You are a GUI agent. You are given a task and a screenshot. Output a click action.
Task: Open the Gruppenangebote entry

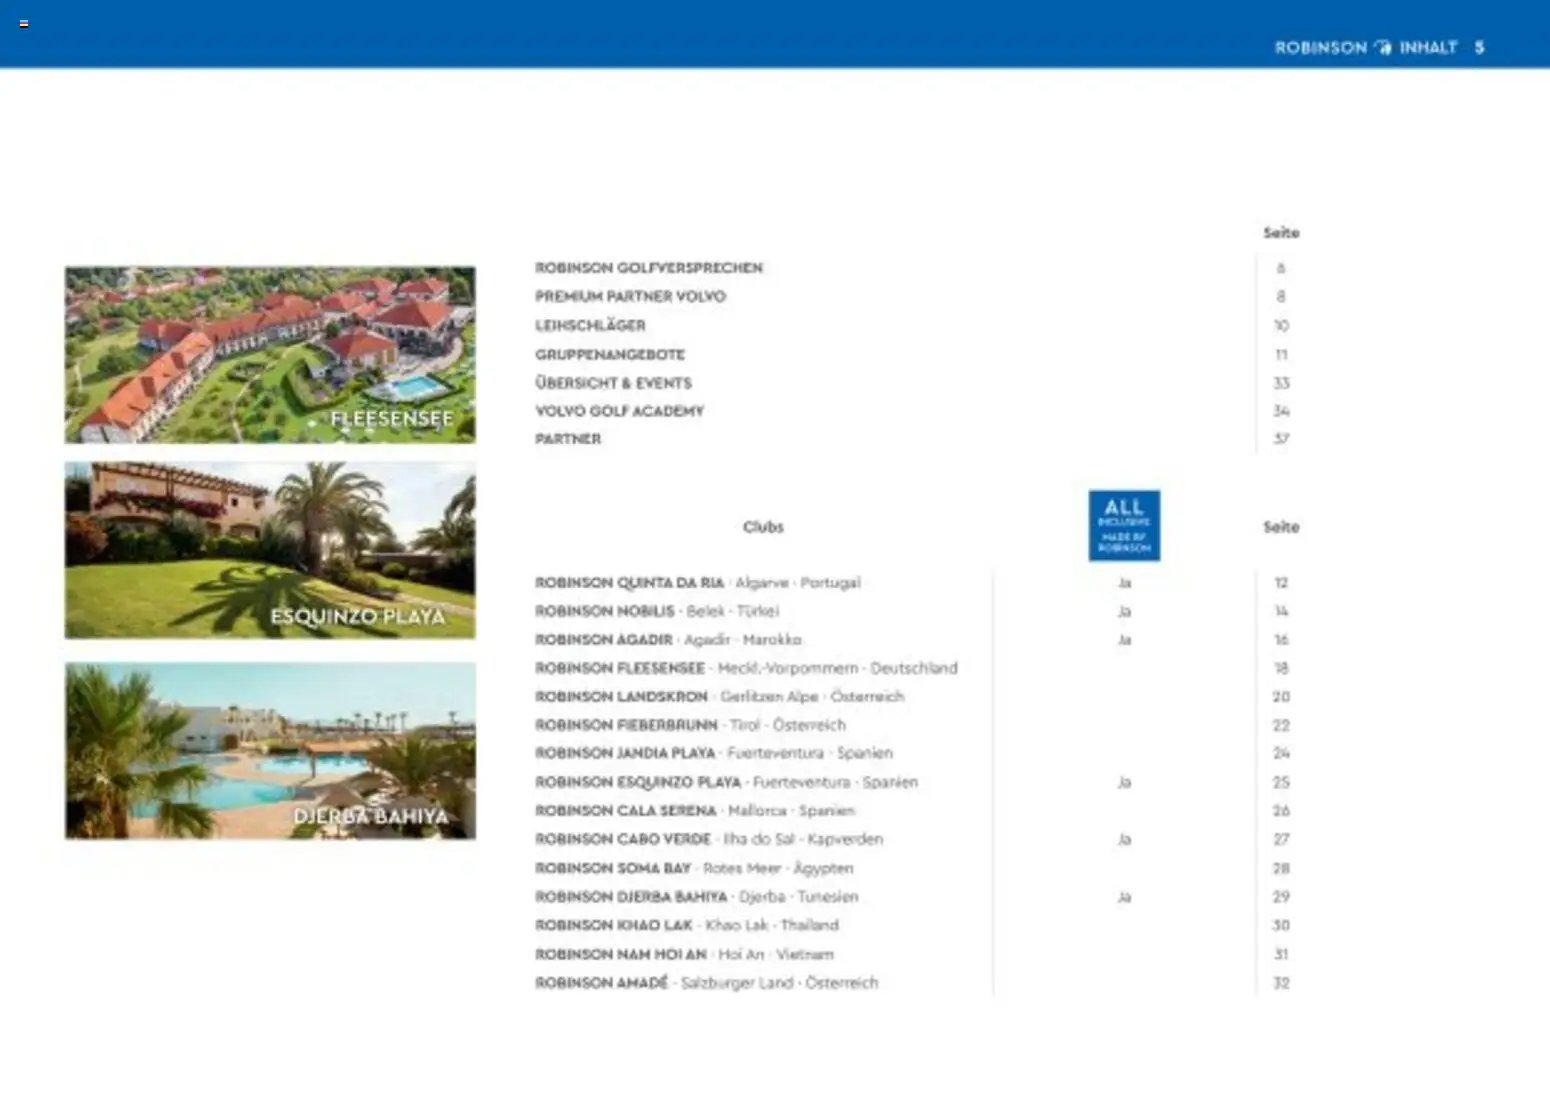tap(610, 354)
